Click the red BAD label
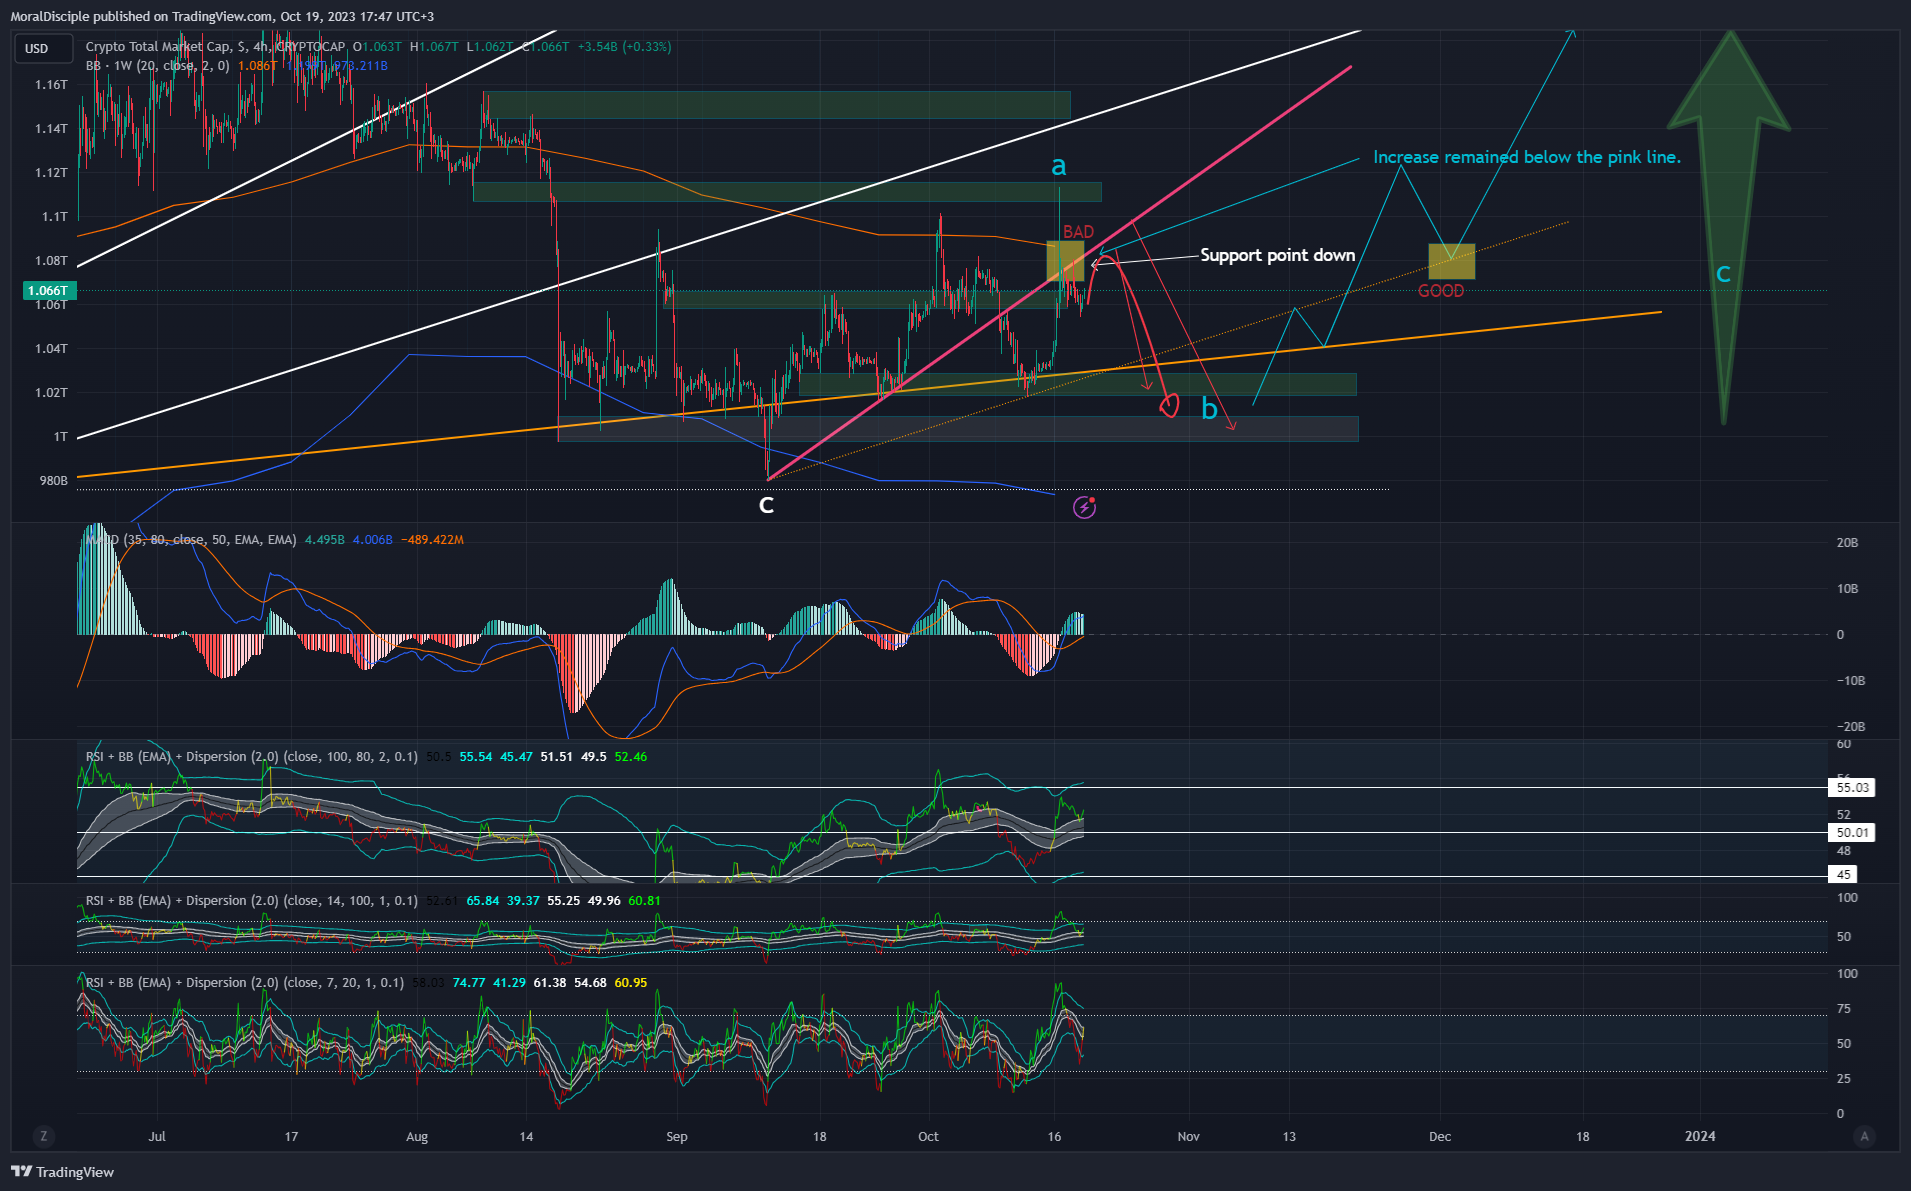 (x=1078, y=232)
